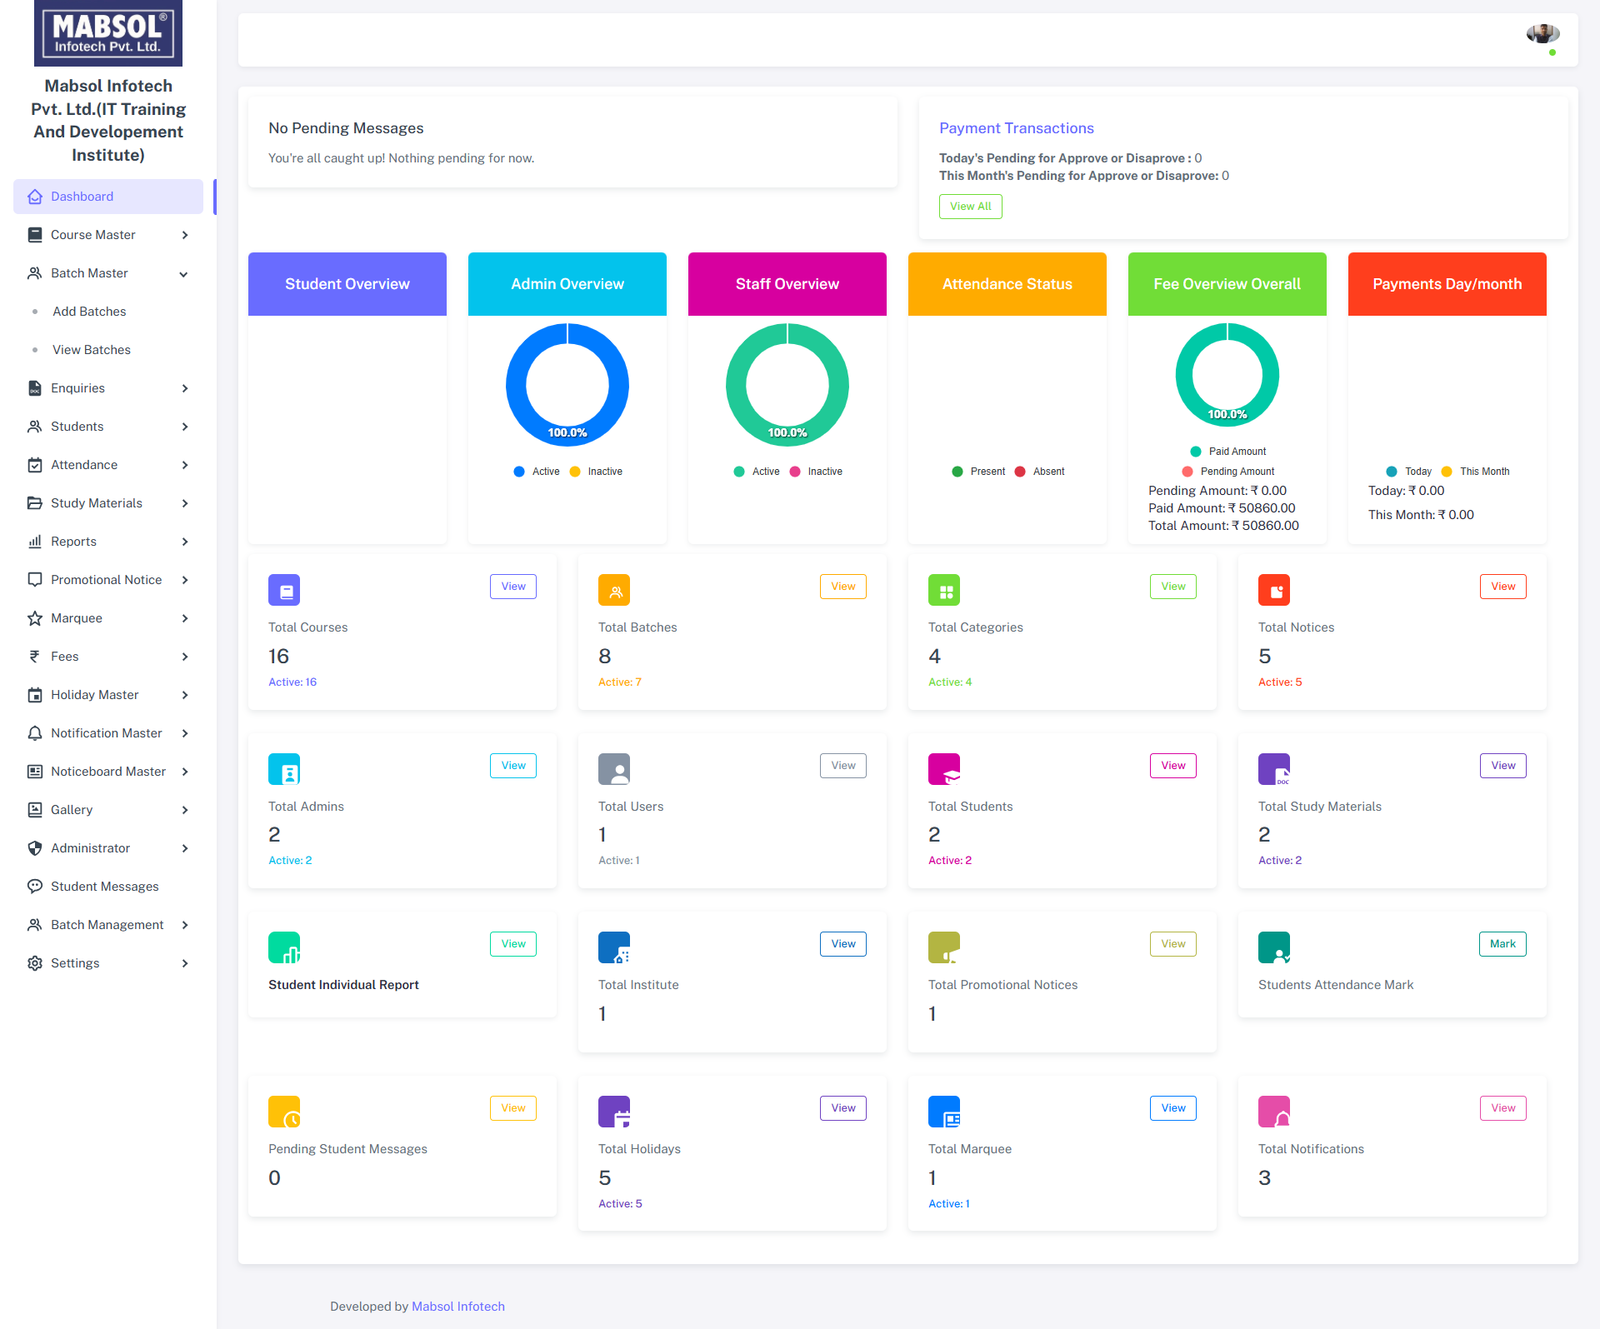Open the Settings gear icon
This screenshot has width=1600, height=1329.
click(x=33, y=963)
